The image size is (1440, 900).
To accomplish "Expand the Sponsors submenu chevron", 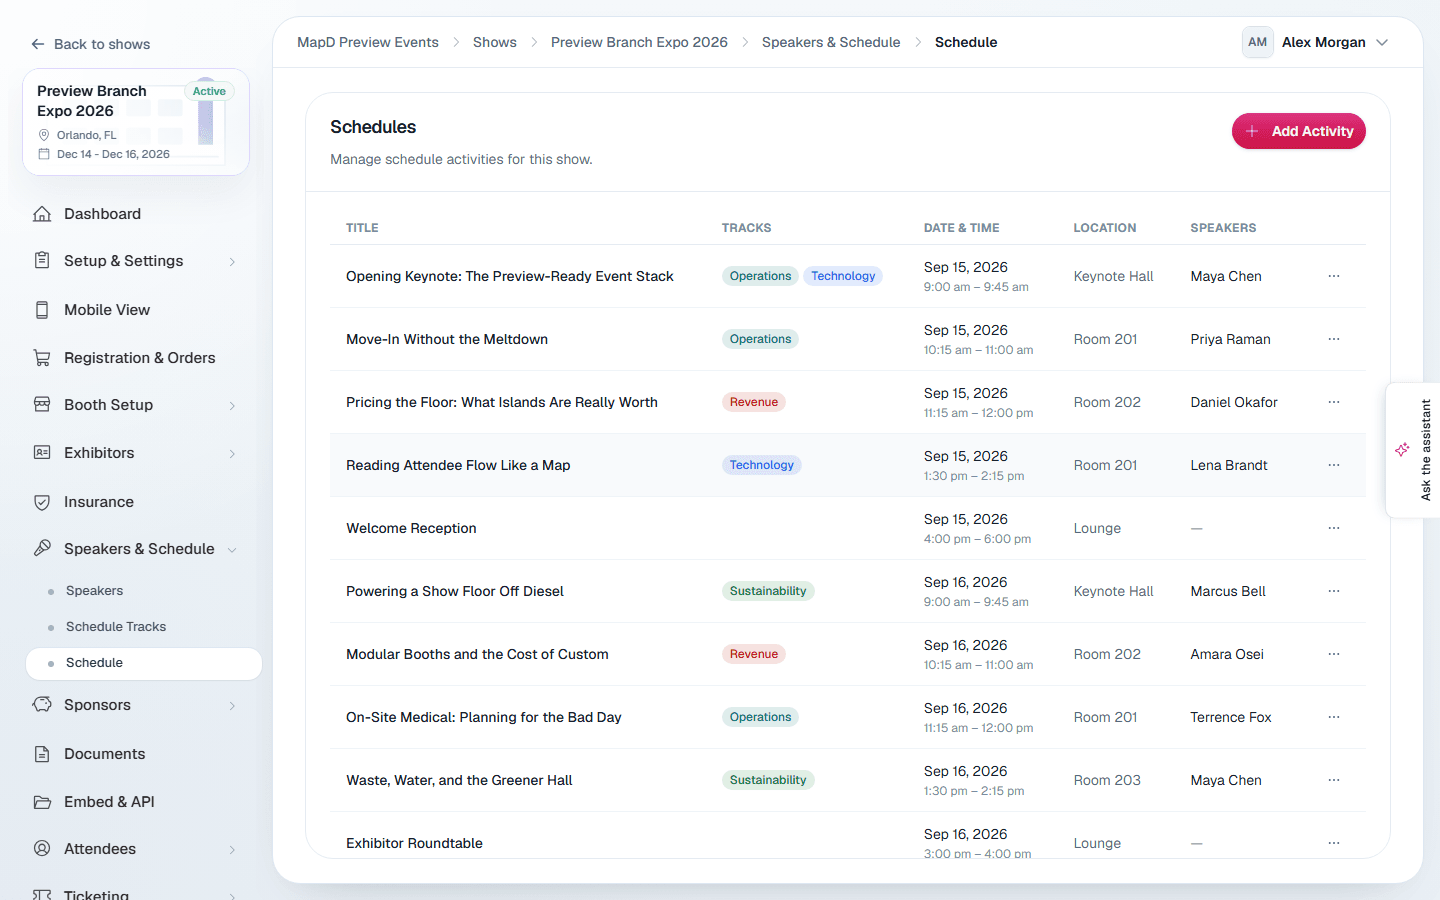I will pyautogui.click(x=232, y=706).
